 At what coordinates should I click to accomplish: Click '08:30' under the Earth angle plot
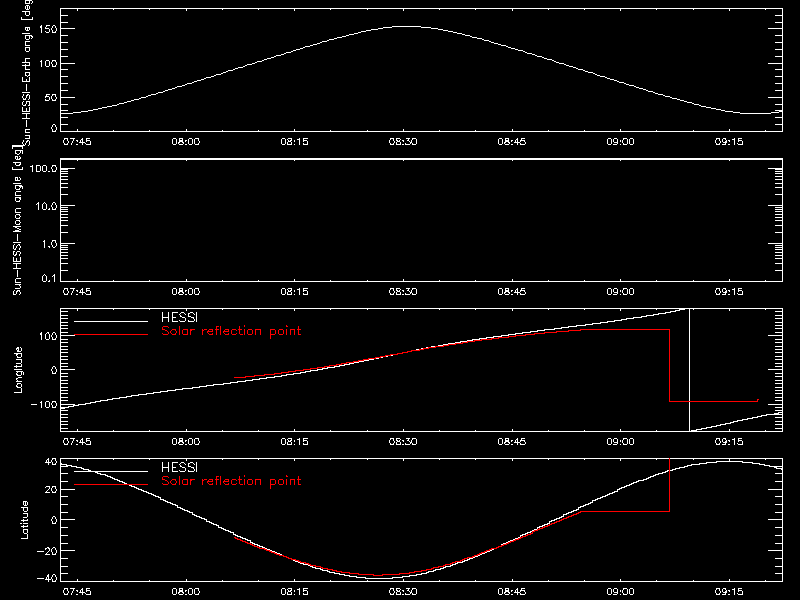click(x=403, y=142)
